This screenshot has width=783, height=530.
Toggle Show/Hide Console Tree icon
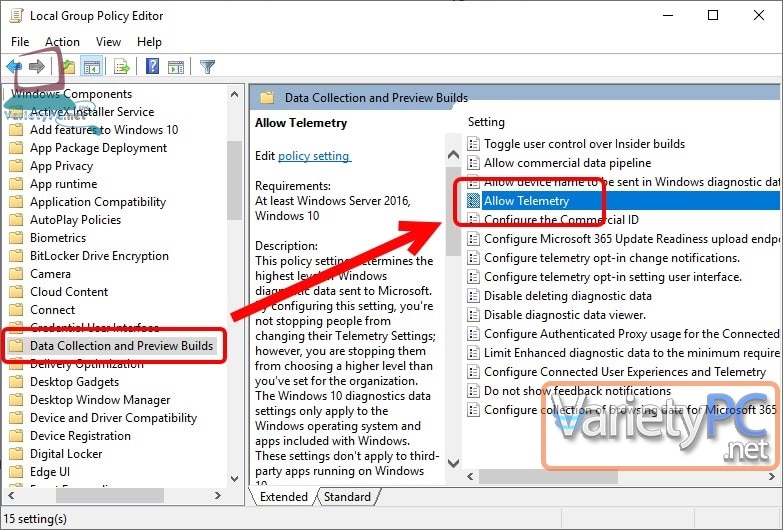(91, 66)
